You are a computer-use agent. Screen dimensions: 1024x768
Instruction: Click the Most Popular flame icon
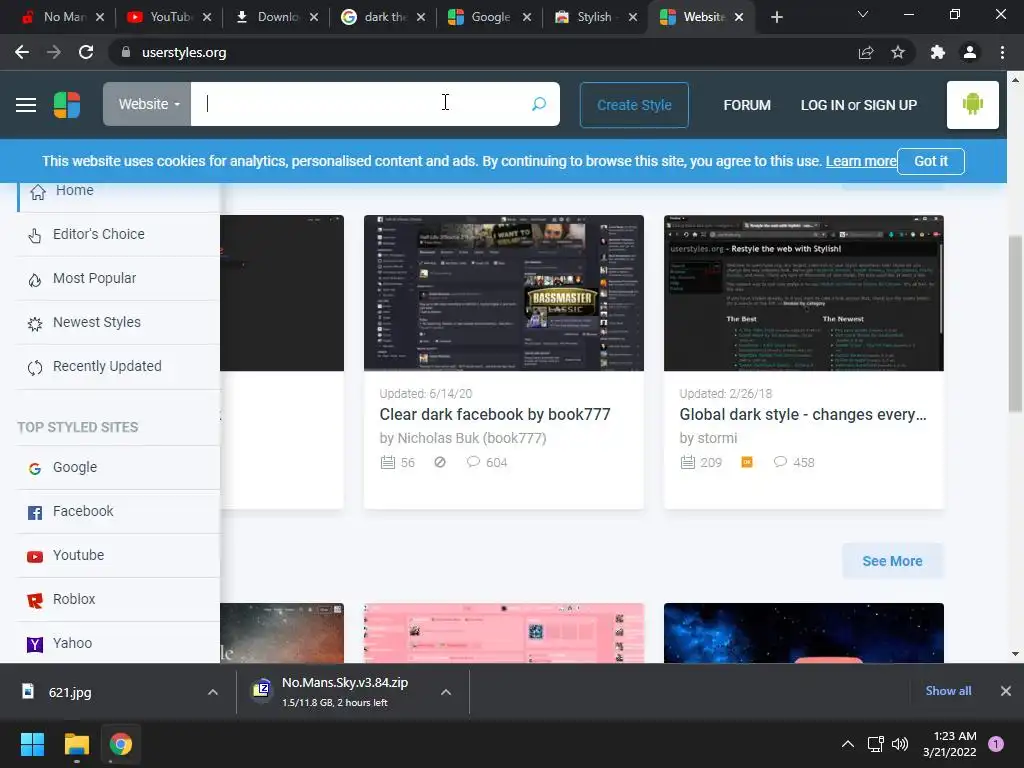pos(35,280)
